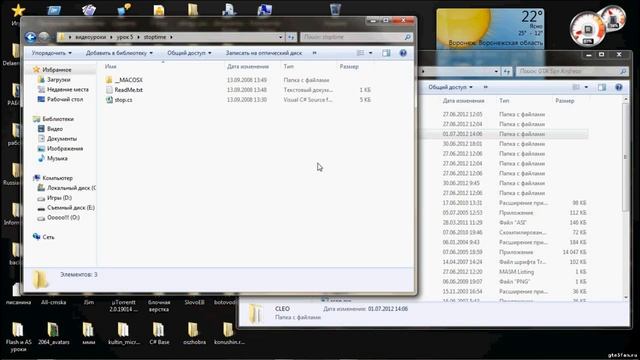The image size is (640, 360).
Task: Open Help in the back Explorer window
Action: coord(619,87)
